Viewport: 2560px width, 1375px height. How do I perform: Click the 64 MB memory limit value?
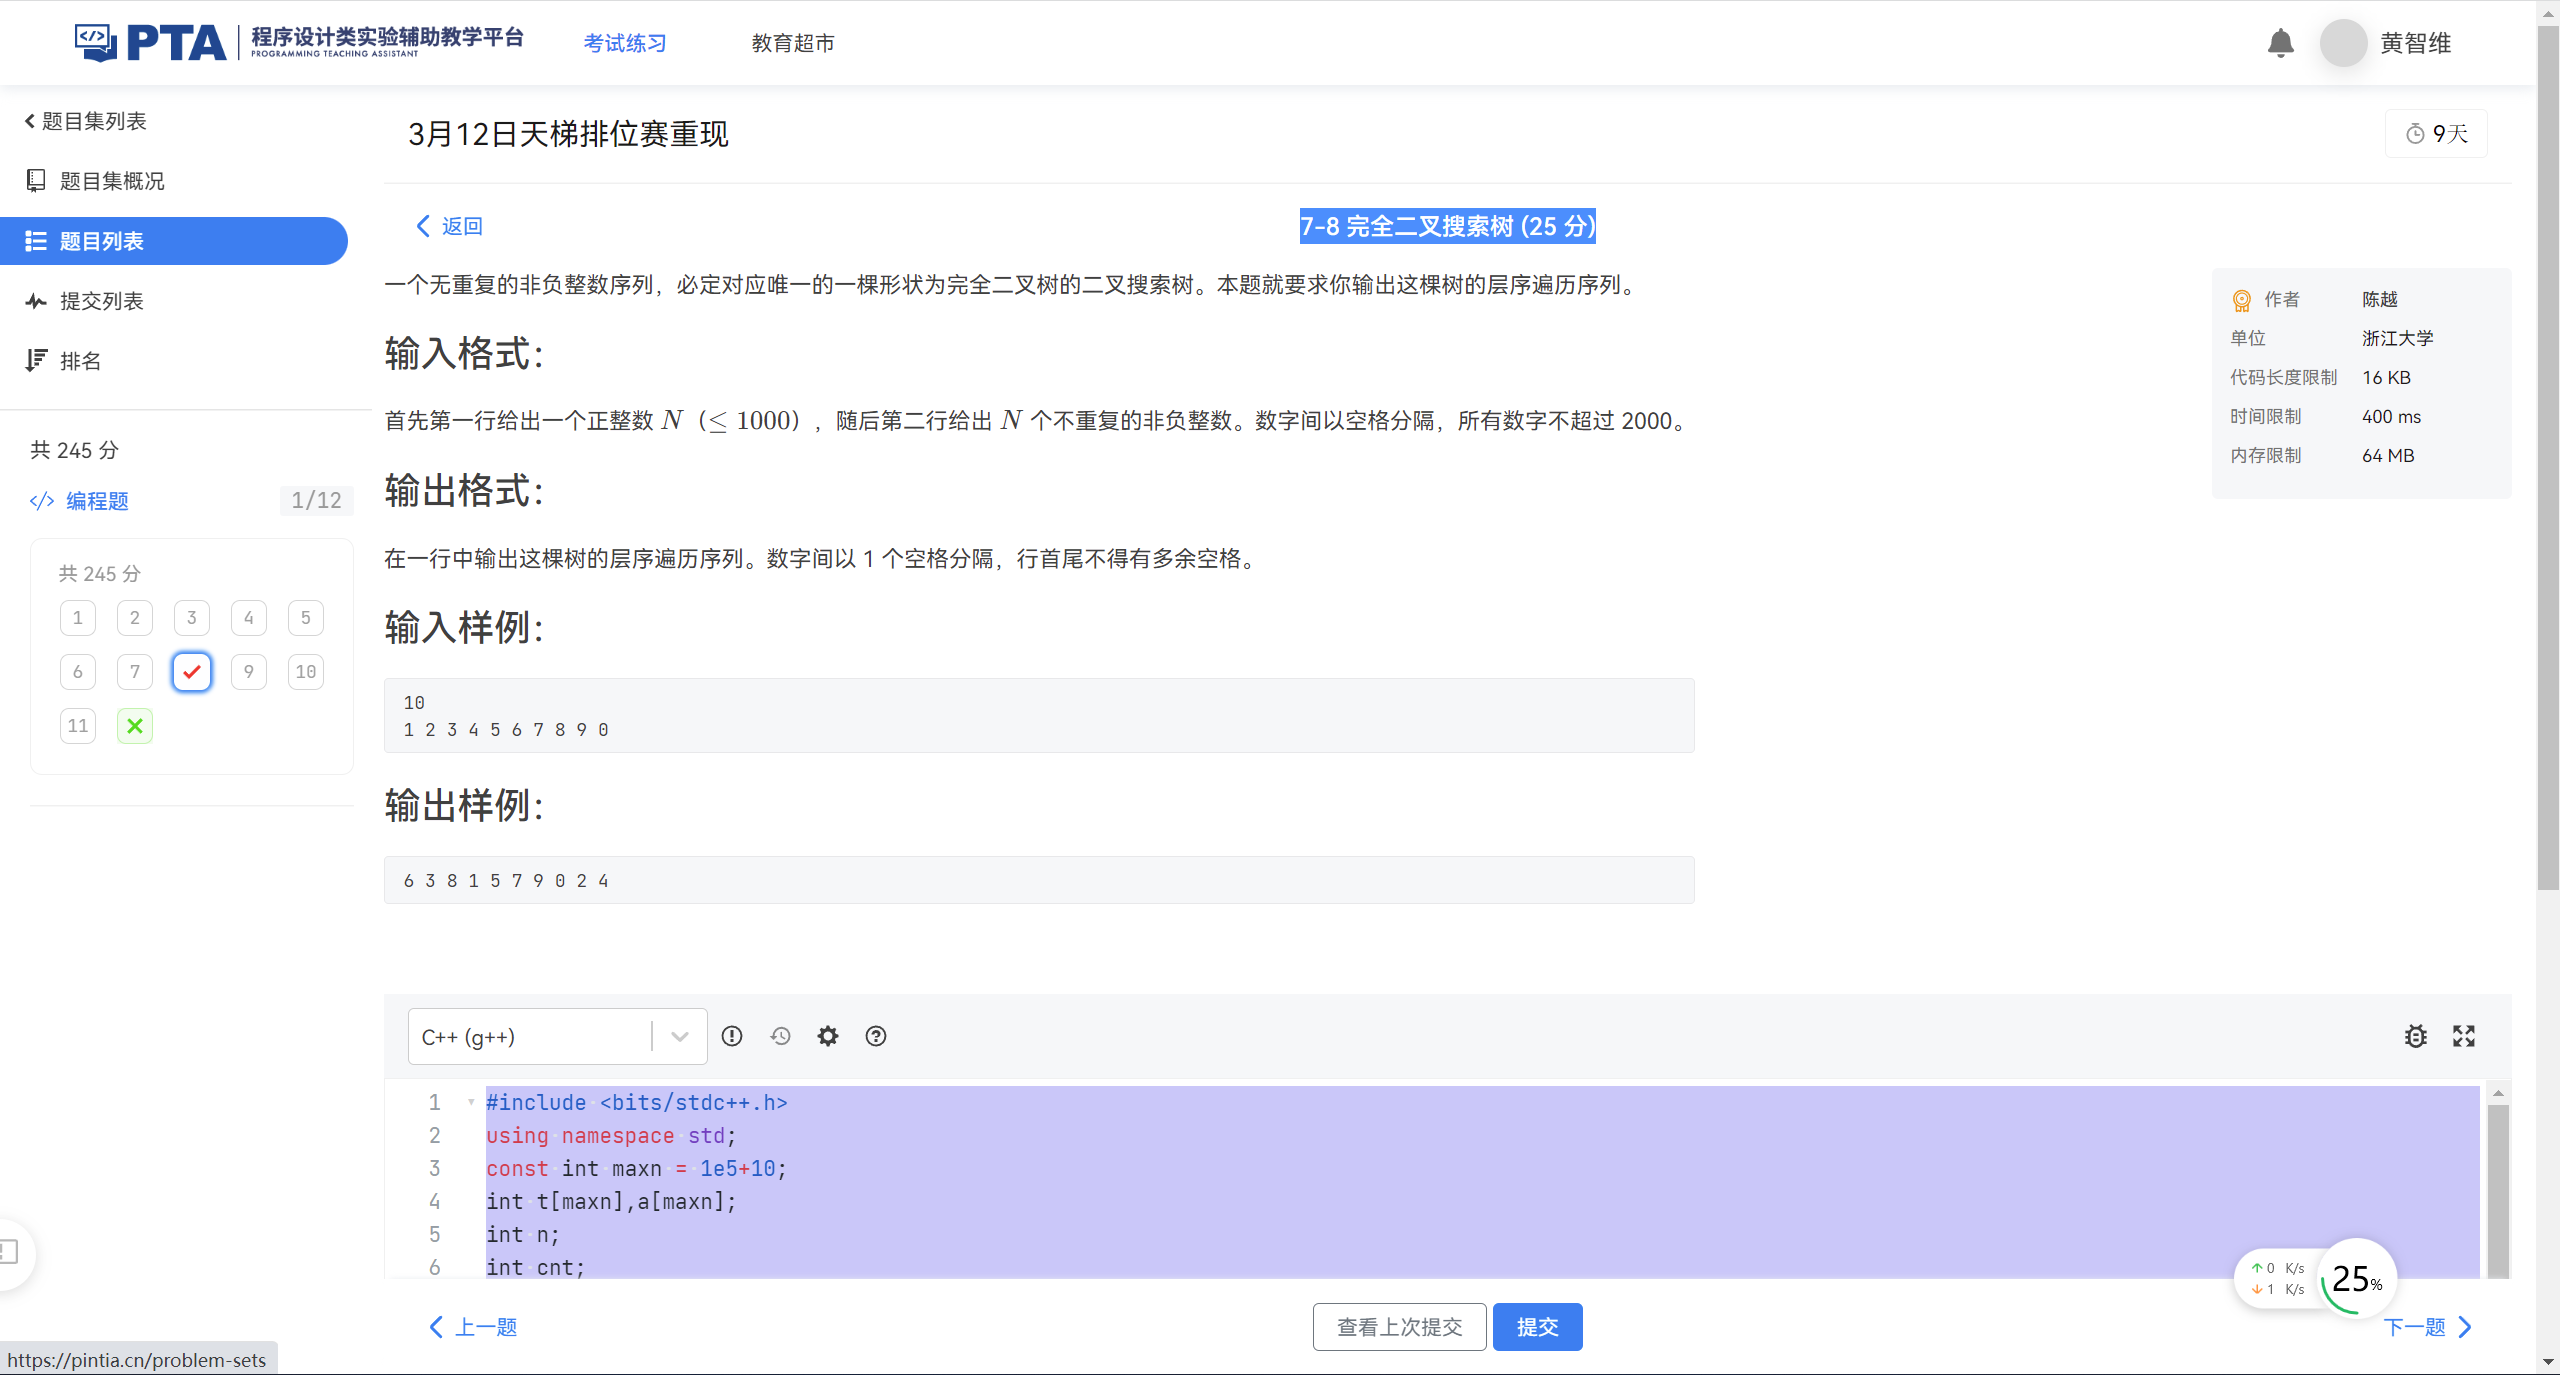pyautogui.click(x=2388, y=455)
